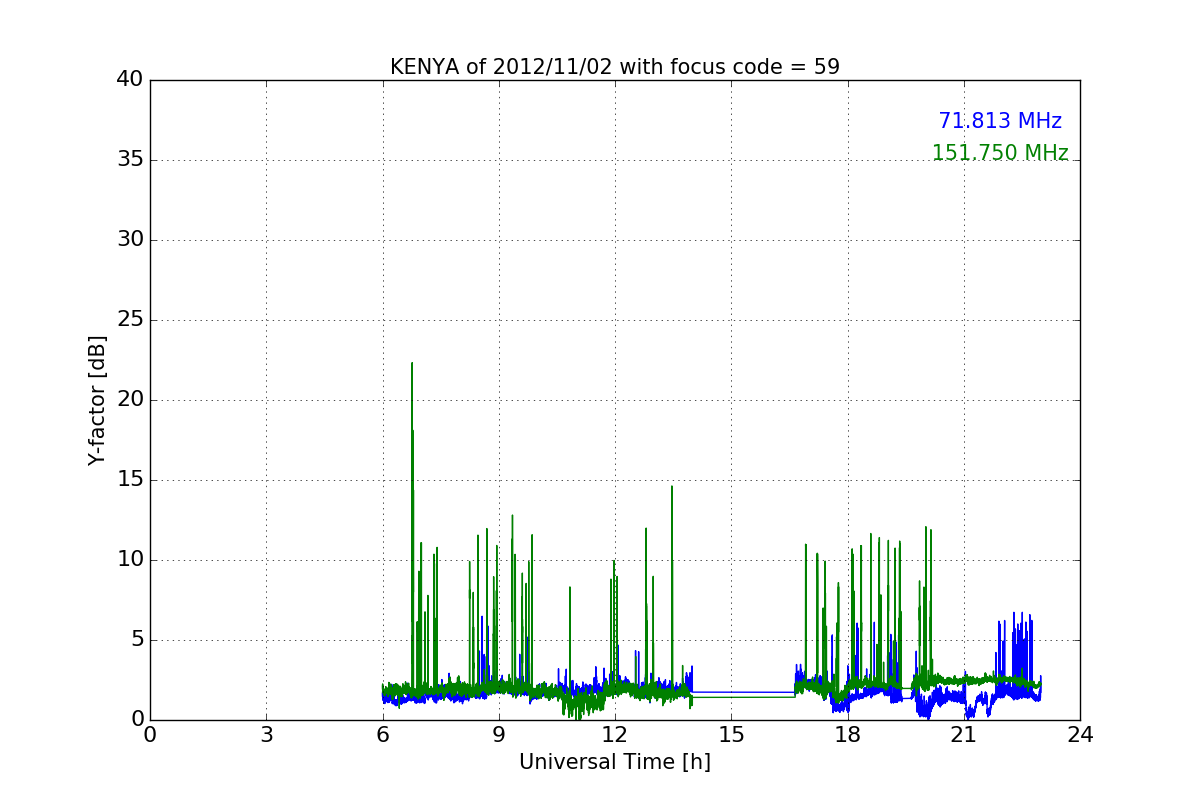This screenshot has width=1200, height=800.
Task: Click the y-axis tick label 35
Action: pos(130,160)
